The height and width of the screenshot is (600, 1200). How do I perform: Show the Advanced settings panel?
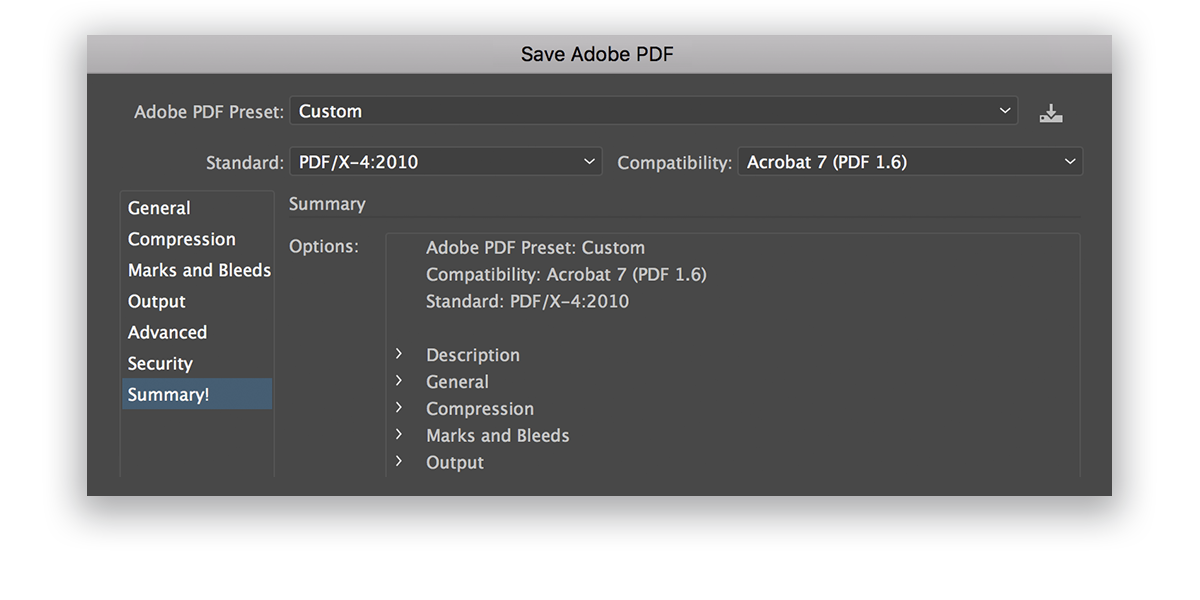[197, 332]
